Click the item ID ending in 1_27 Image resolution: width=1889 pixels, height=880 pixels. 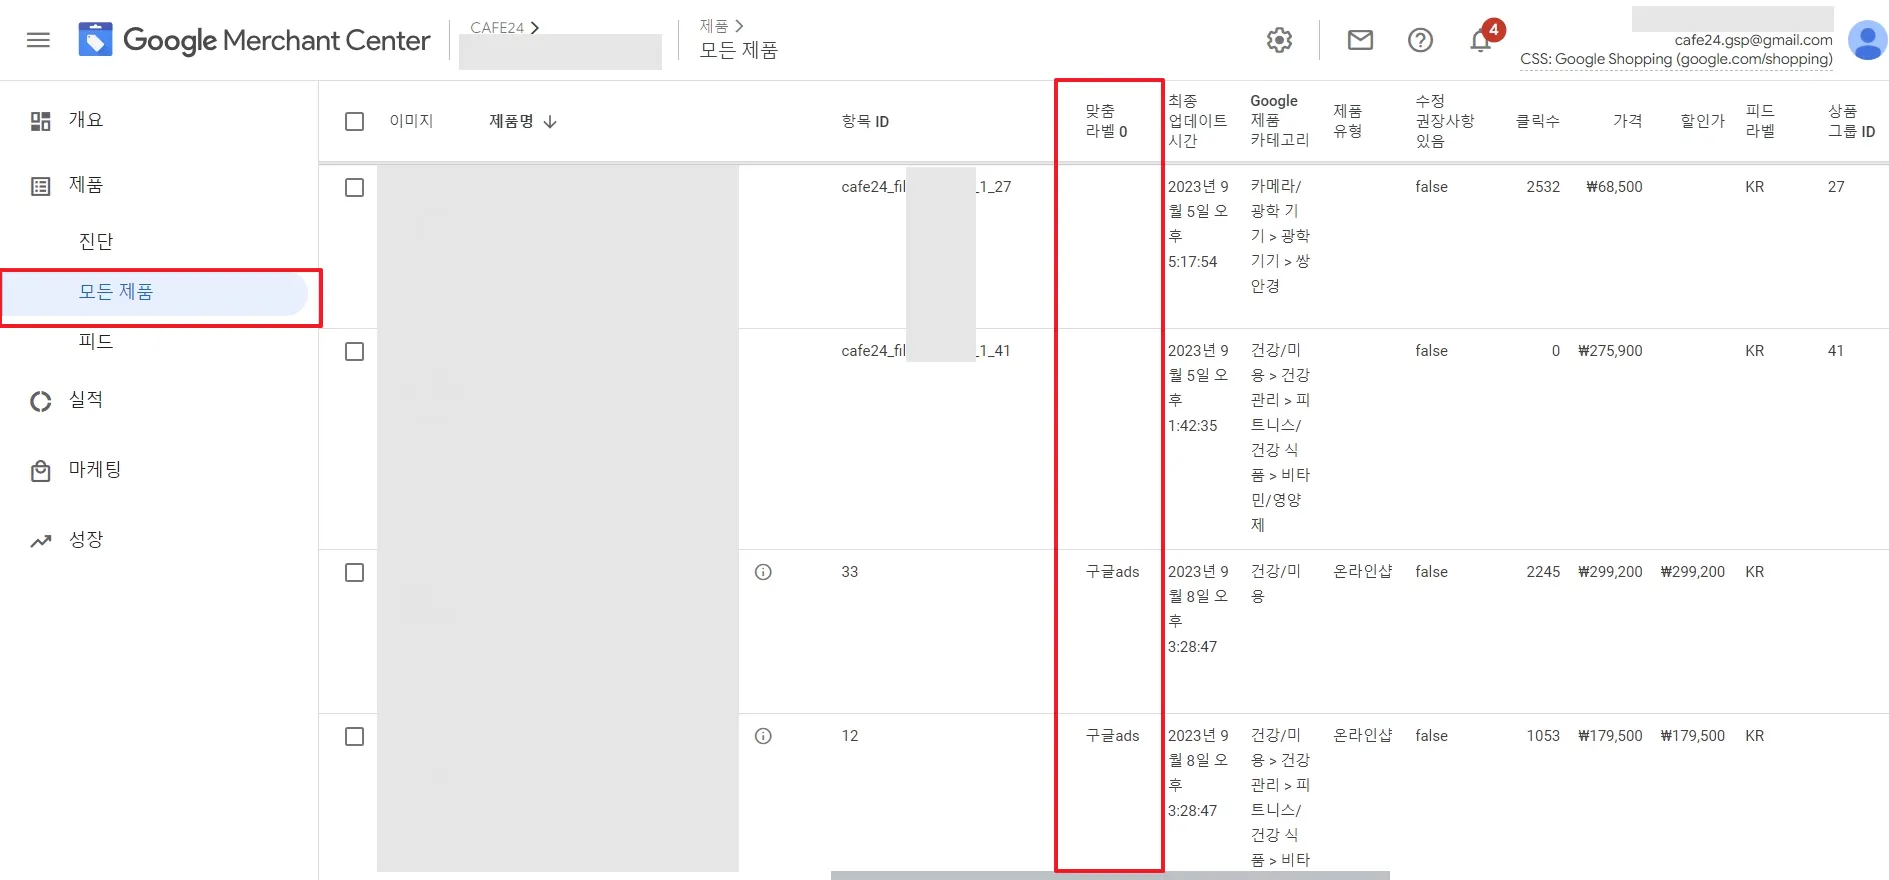(926, 187)
